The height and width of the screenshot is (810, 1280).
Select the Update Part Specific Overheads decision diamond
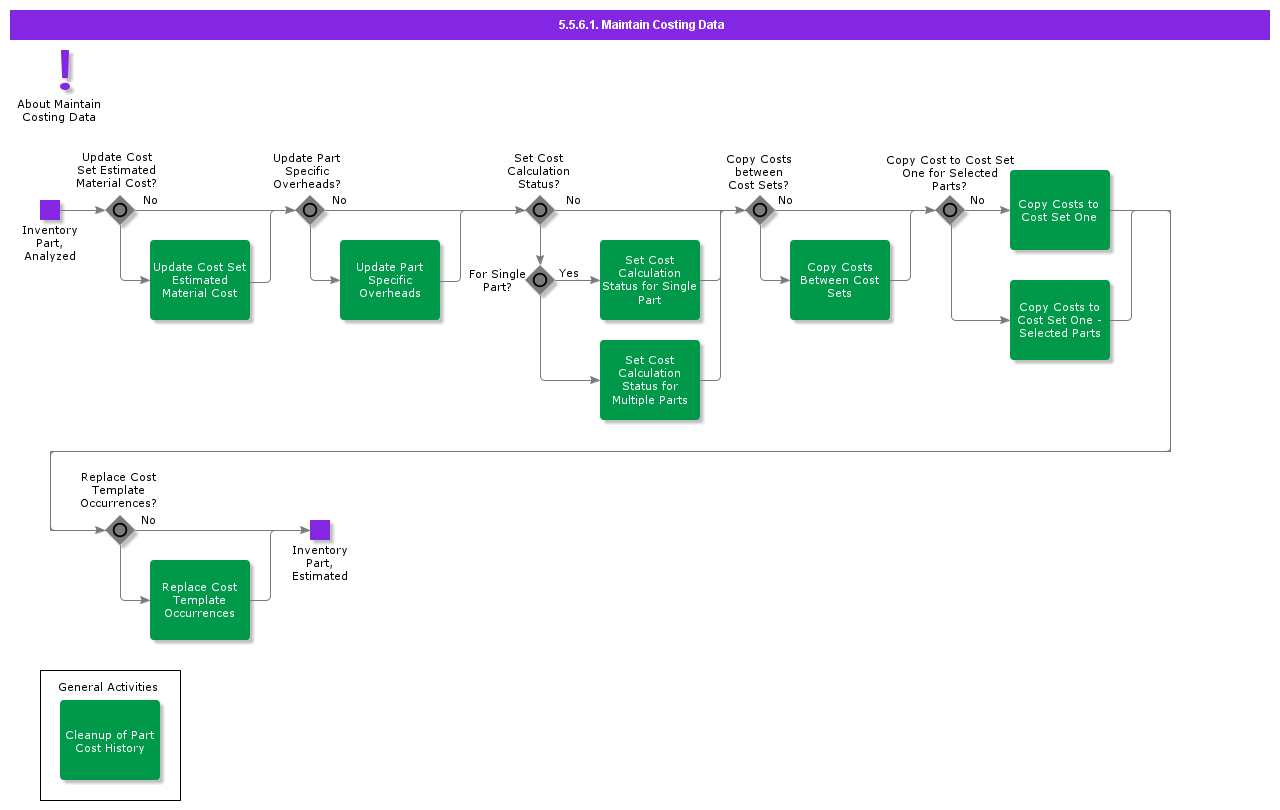[x=310, y=210]
